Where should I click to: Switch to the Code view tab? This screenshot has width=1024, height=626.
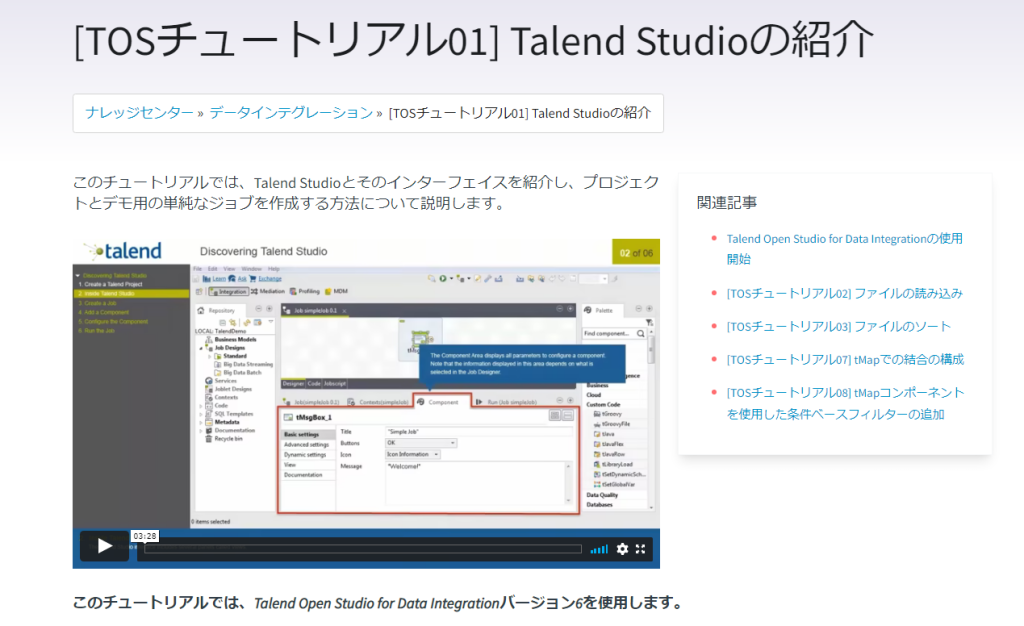[x=314, y=384]
